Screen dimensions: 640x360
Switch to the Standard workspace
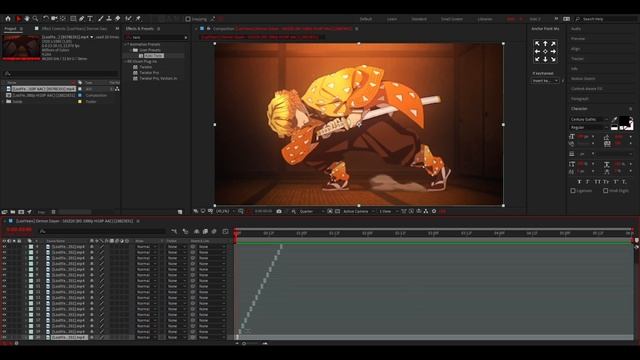click(419, 19)
